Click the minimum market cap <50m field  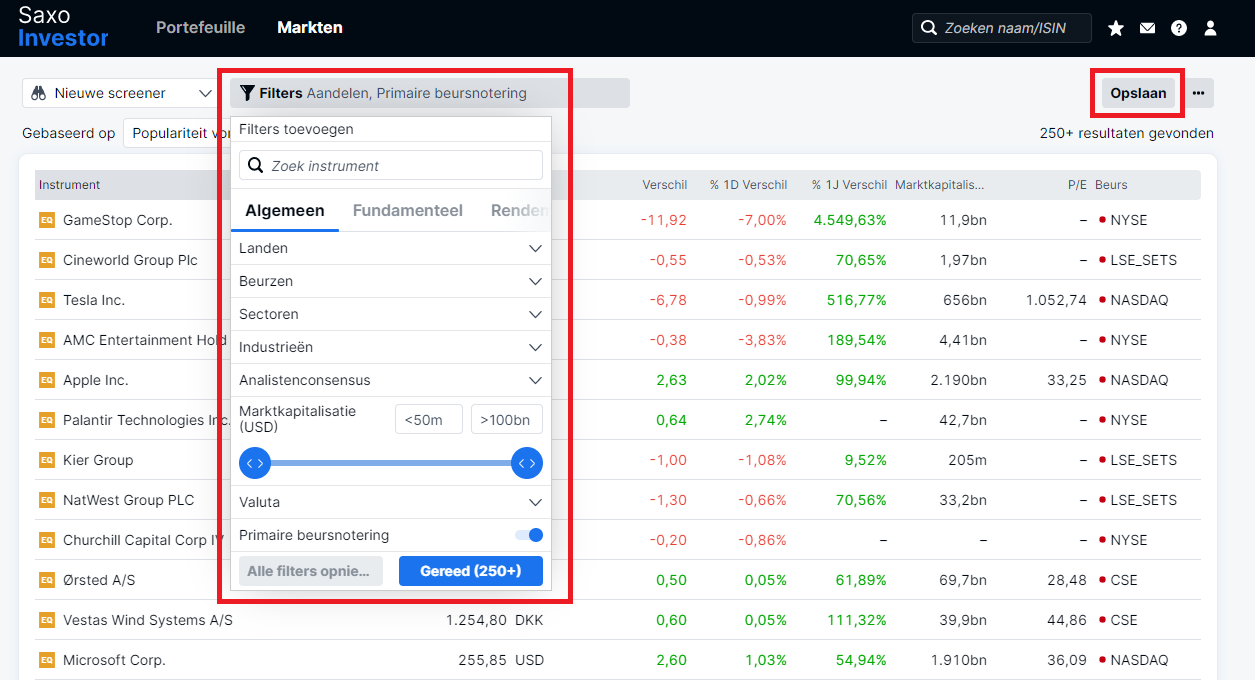coord(429,419)
